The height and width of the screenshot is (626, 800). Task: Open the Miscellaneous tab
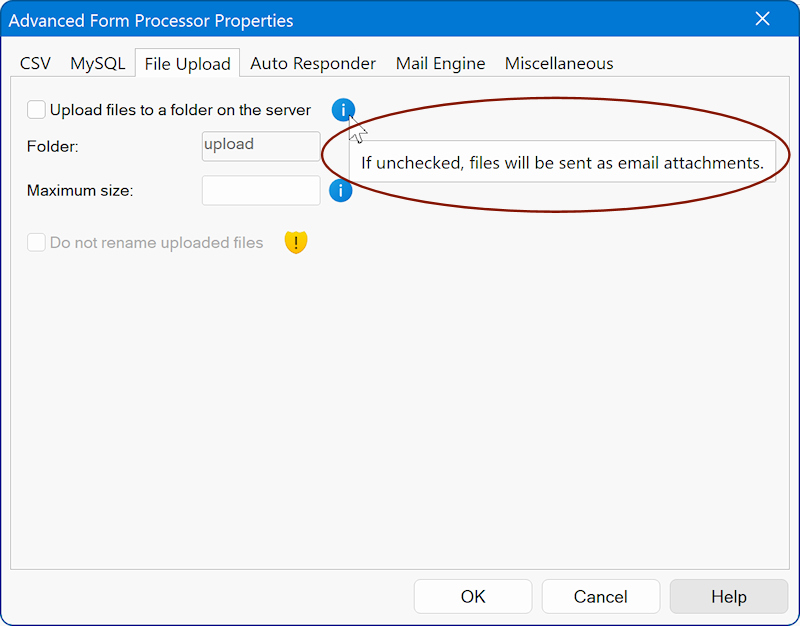point(559,63)
